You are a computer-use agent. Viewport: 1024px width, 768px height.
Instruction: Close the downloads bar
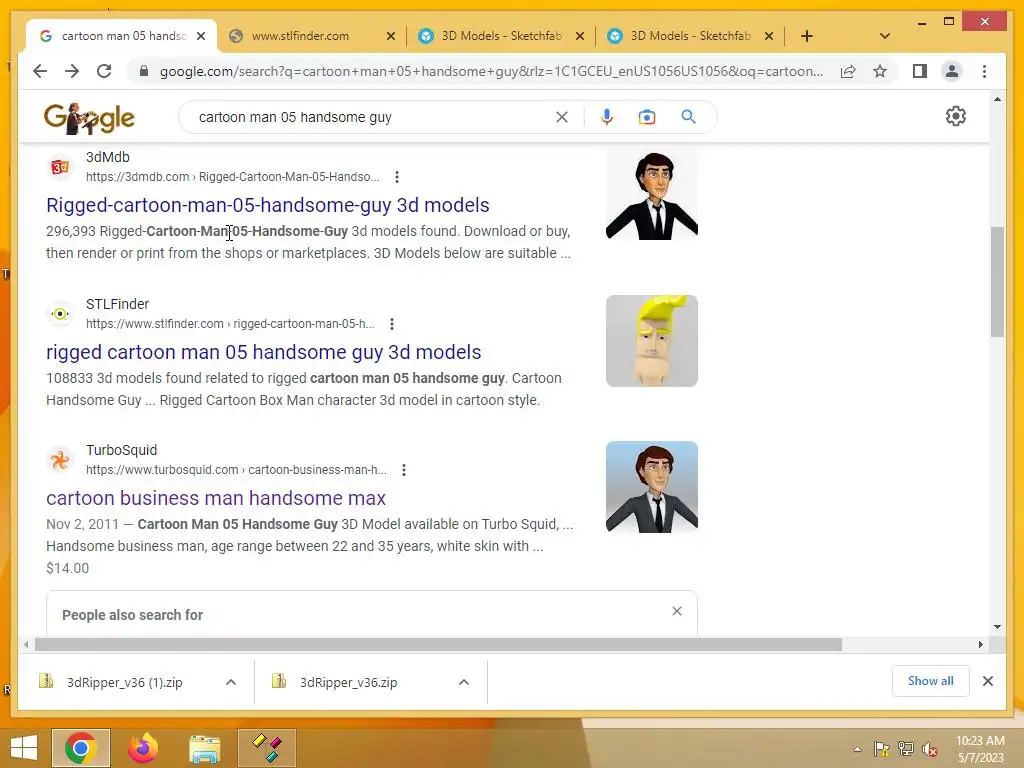[987, 681]
